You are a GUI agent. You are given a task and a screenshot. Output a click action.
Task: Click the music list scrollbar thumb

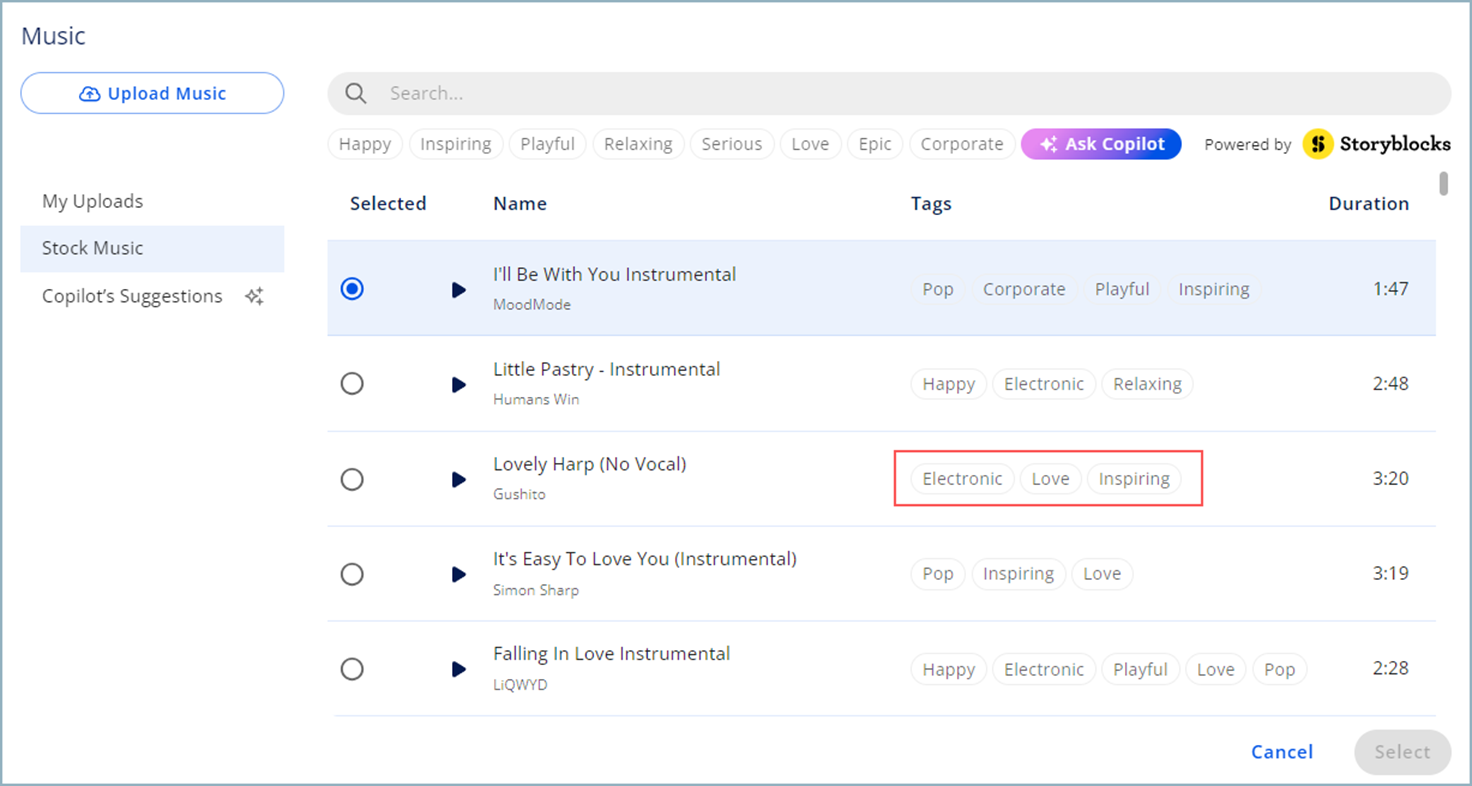coord(1443,184)
